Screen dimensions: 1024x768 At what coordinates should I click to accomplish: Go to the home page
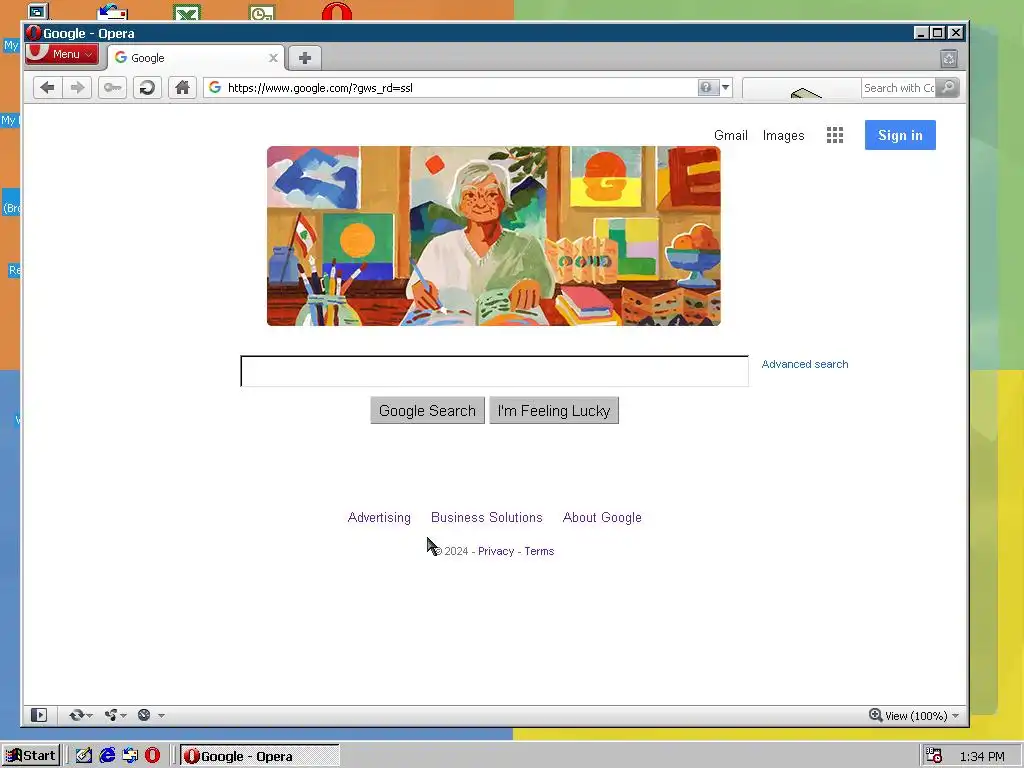point(182,88)
